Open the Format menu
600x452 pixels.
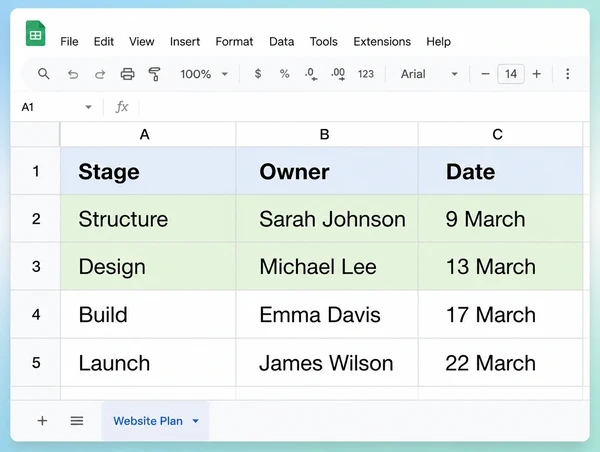coord(234,41)
